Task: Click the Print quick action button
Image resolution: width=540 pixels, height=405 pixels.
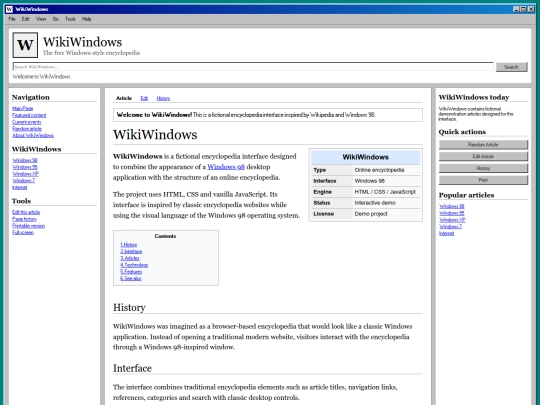Action: 483,180
